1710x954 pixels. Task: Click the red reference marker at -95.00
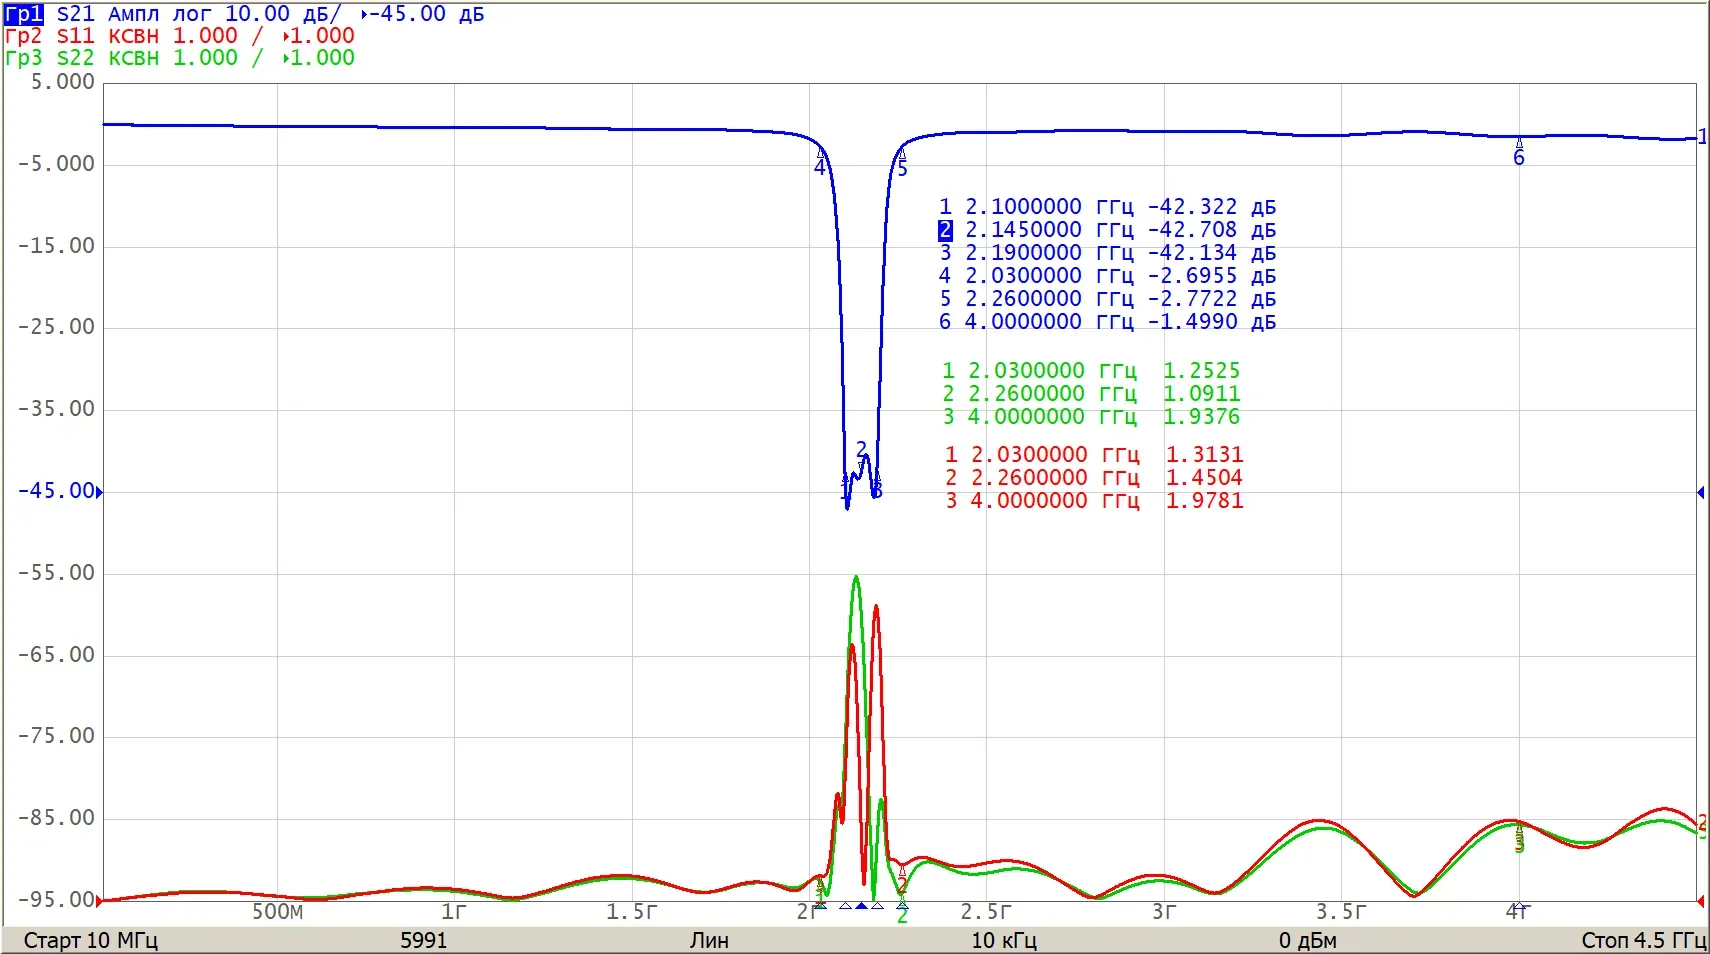click(x=99, y=901)
